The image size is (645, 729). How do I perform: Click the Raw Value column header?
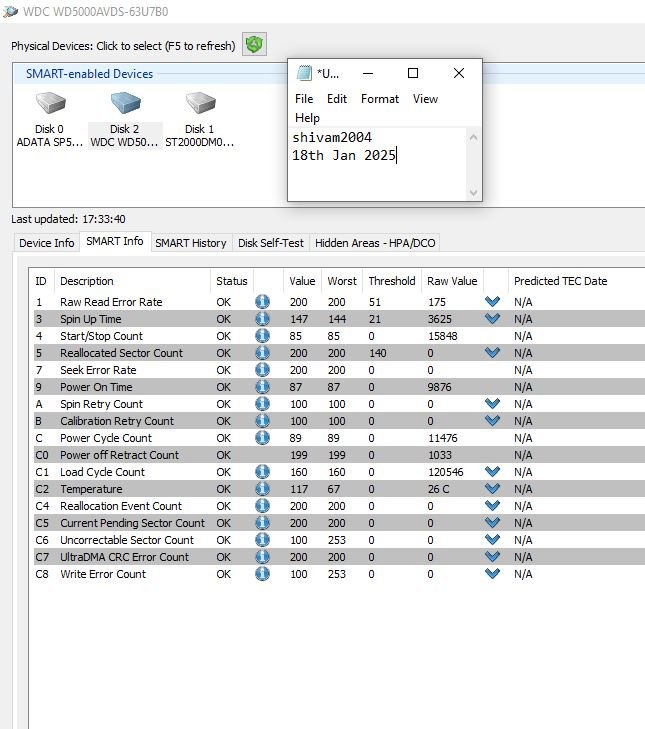[x=451, y=281]
